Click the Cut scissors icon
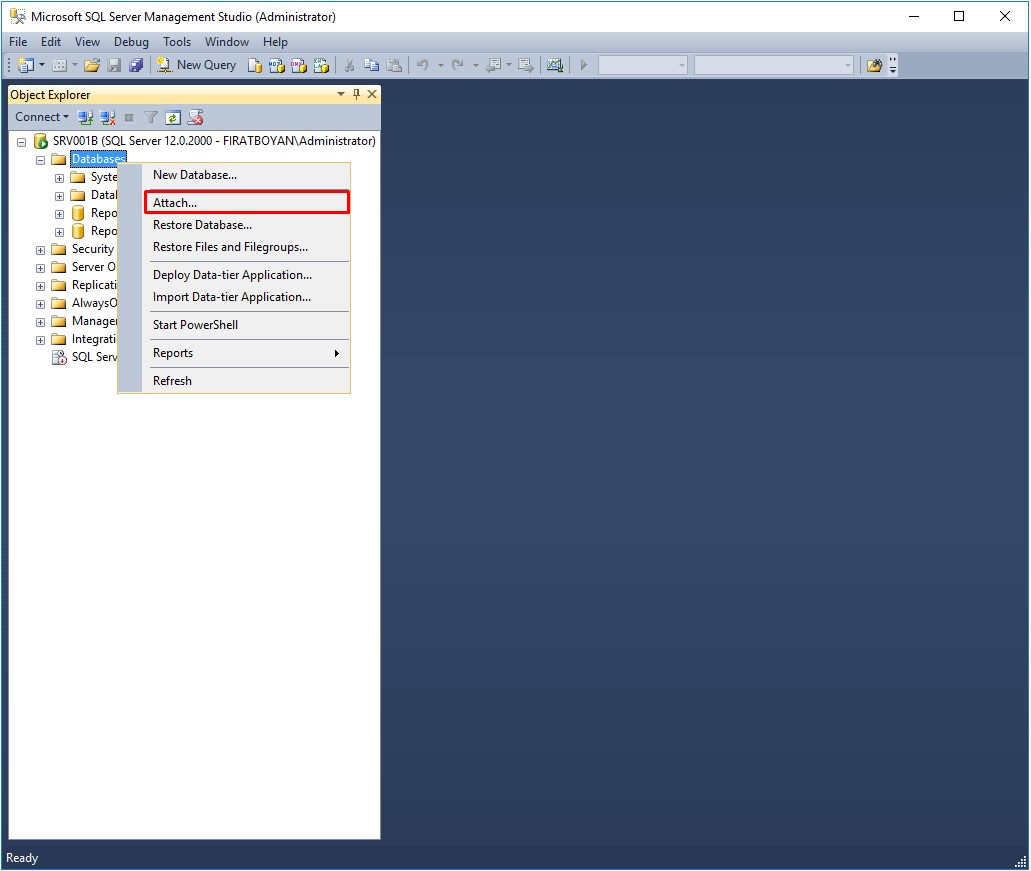Screen dimensions: 1031x871 [x=349, y=65]
